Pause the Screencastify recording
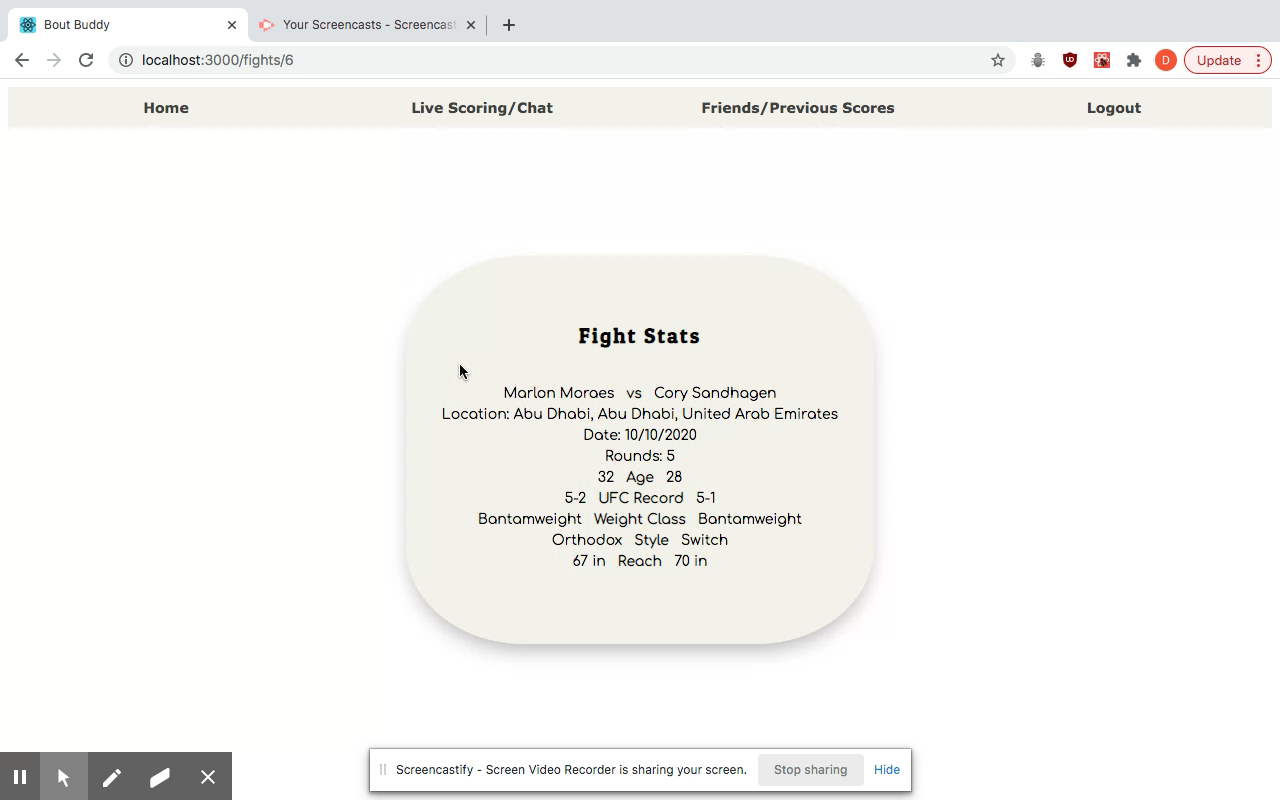The width and height of the screenshot is (1280, 800). pos(20,777)
